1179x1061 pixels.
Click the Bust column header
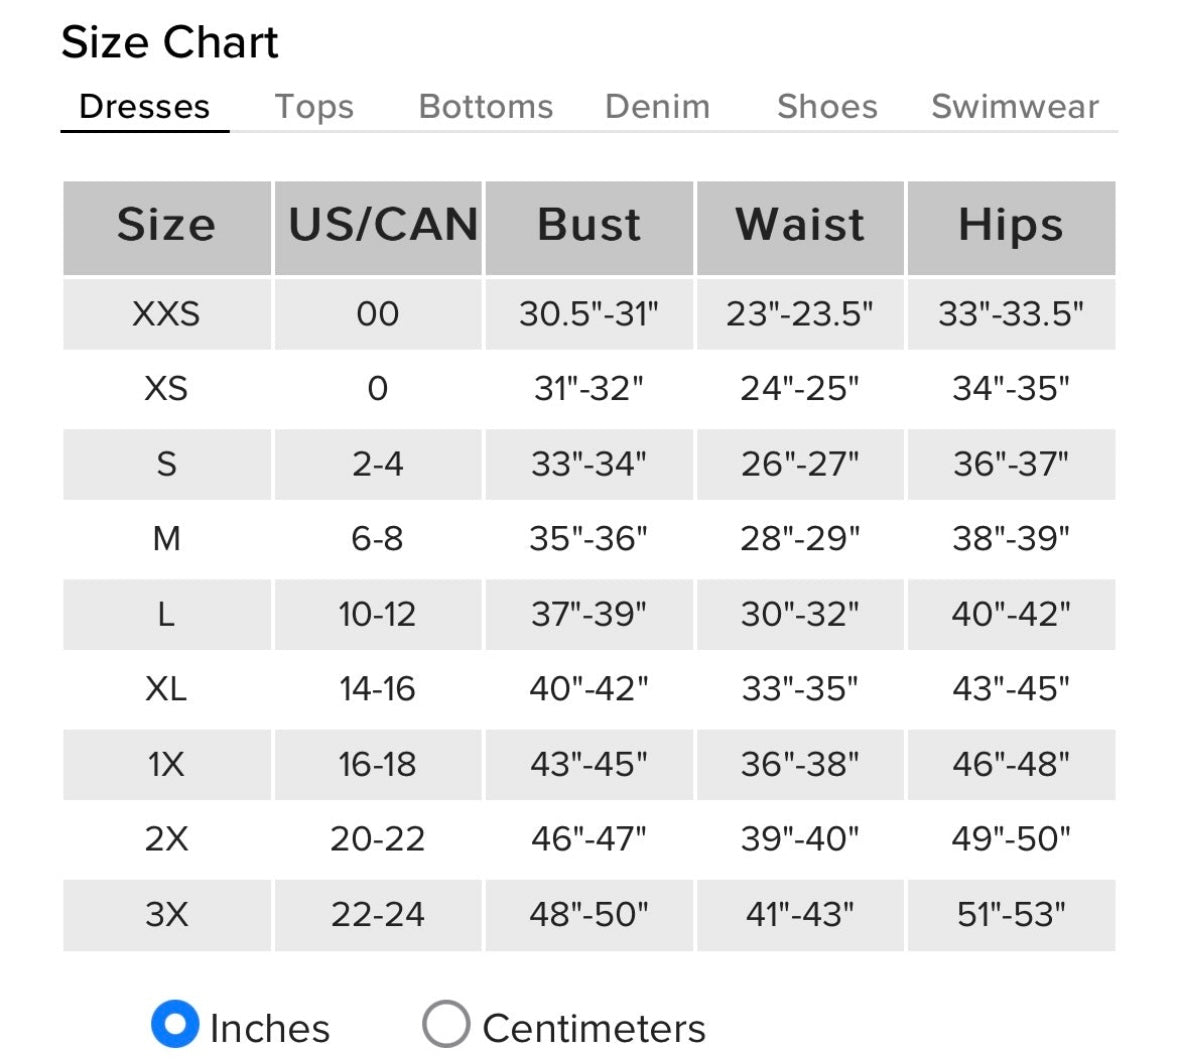point(589,226)
